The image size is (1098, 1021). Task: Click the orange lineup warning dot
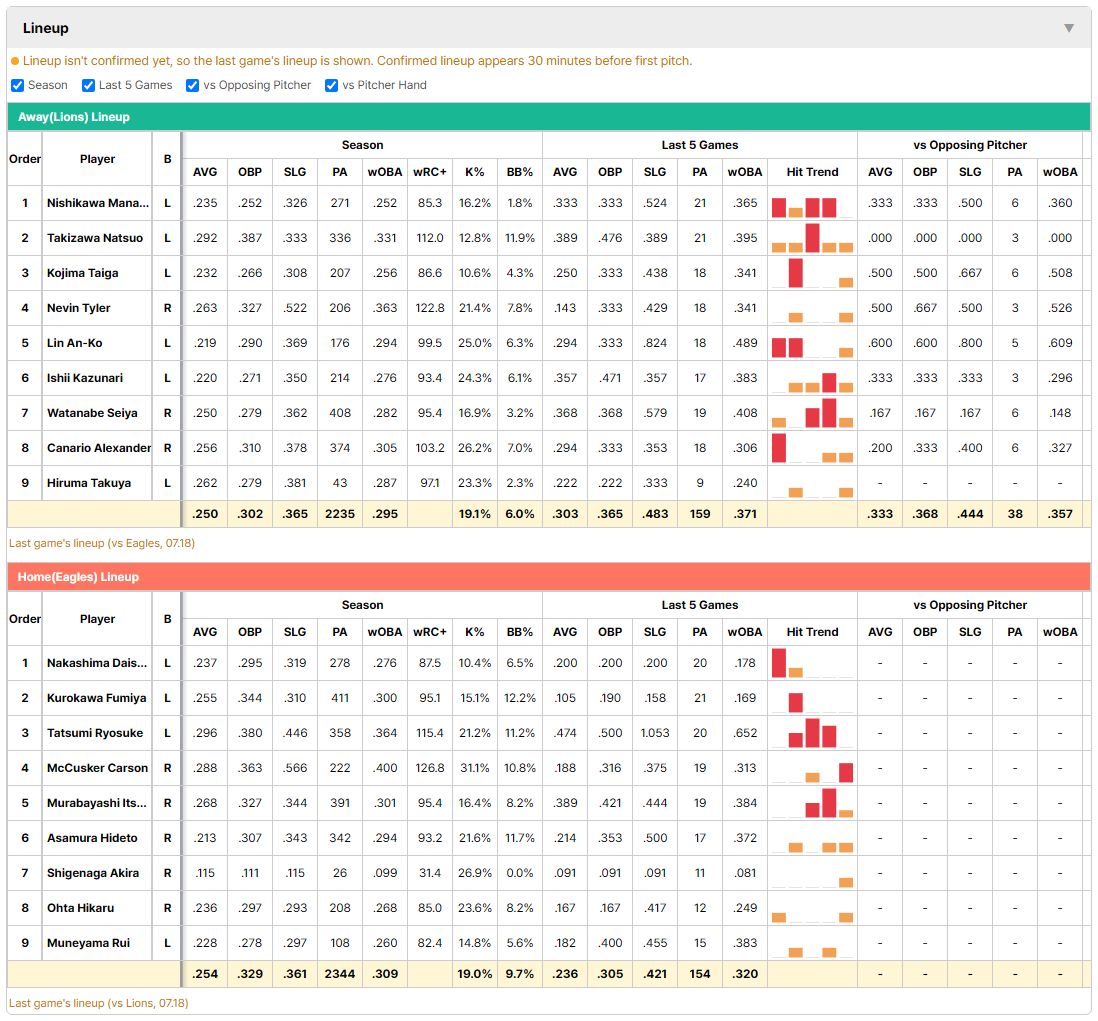15,62
